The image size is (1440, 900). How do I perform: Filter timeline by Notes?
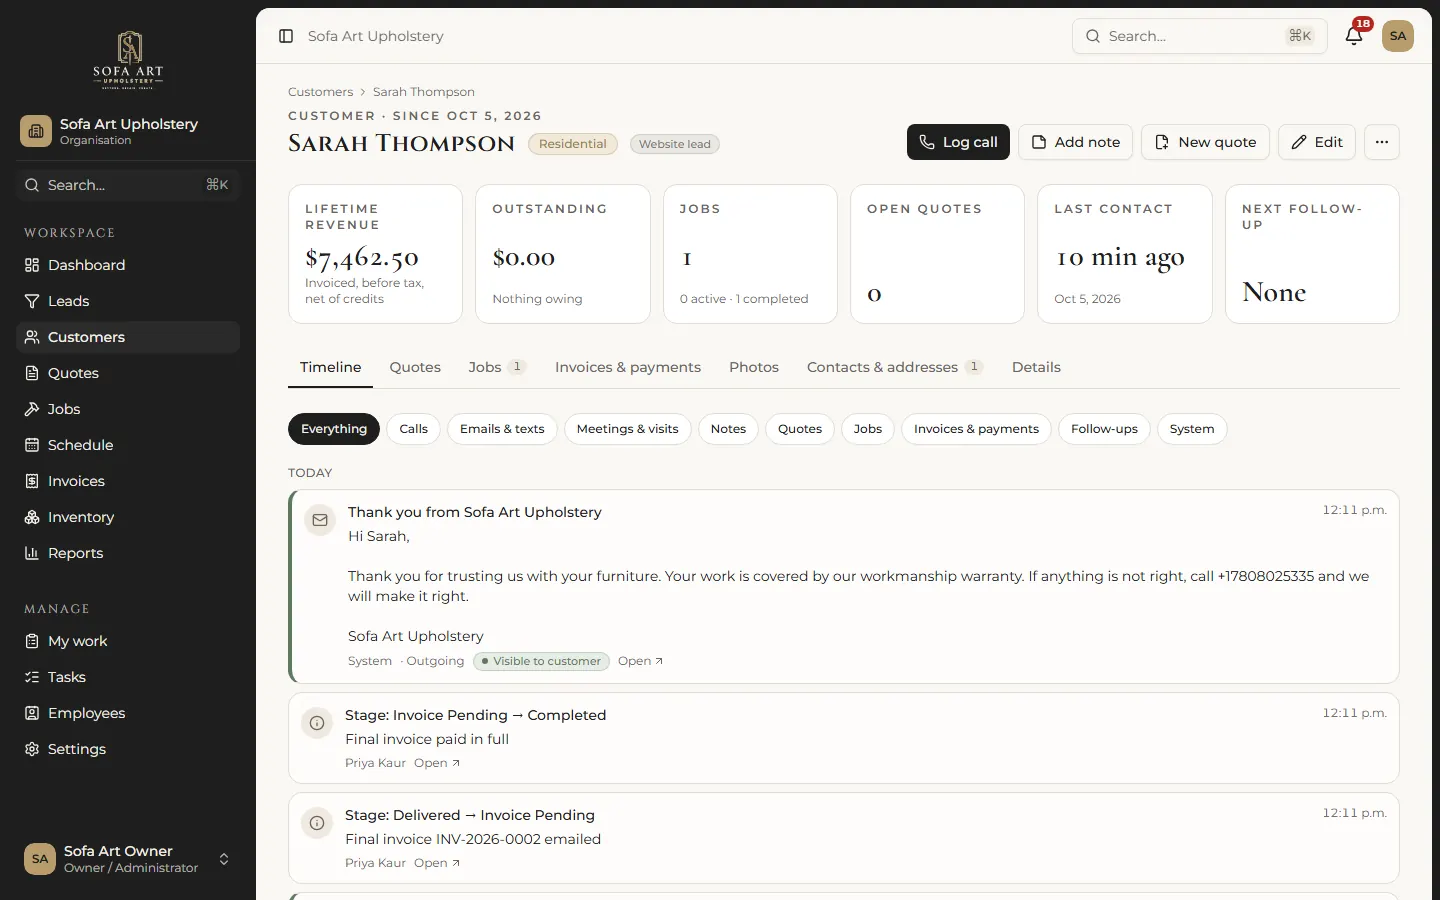click(x=728, y=429)
